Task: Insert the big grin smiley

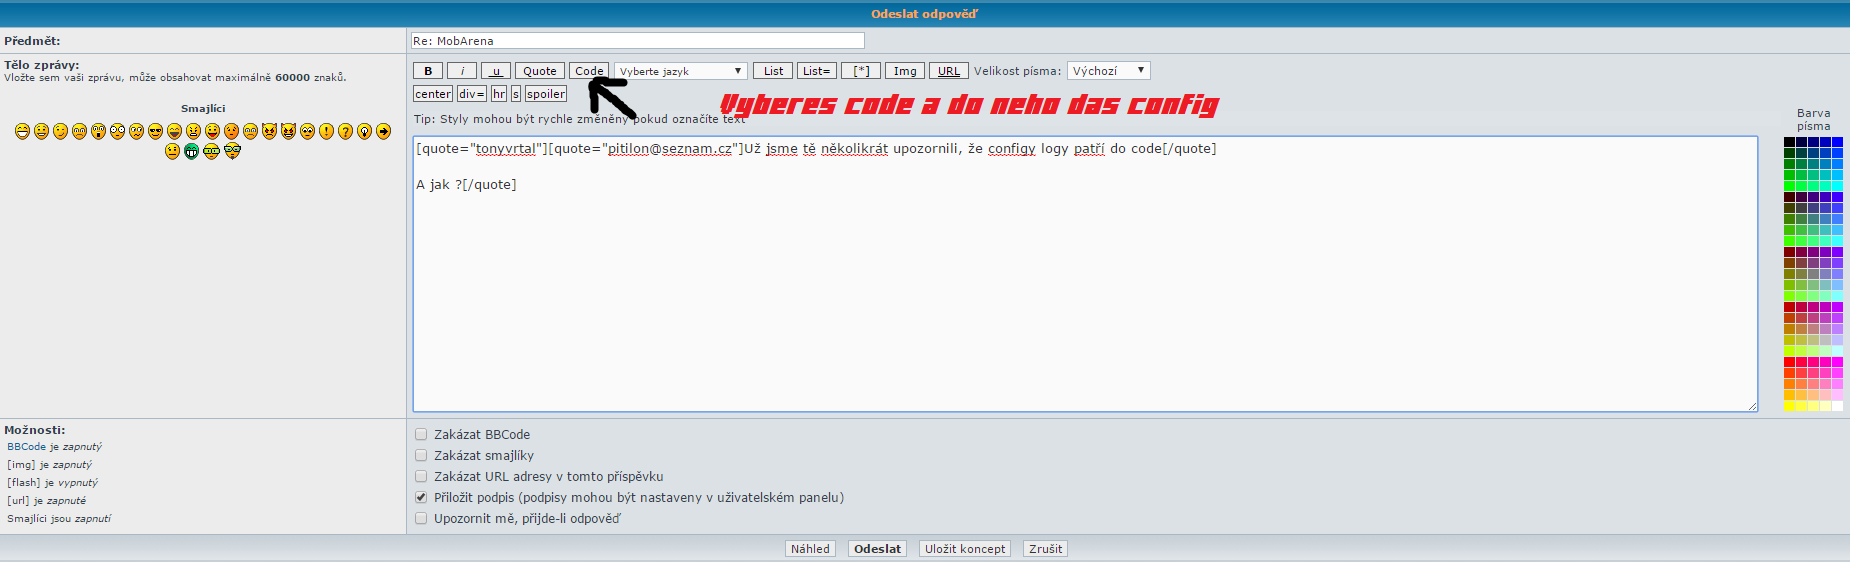Action: pyautogui.click(x=22, y=131)
